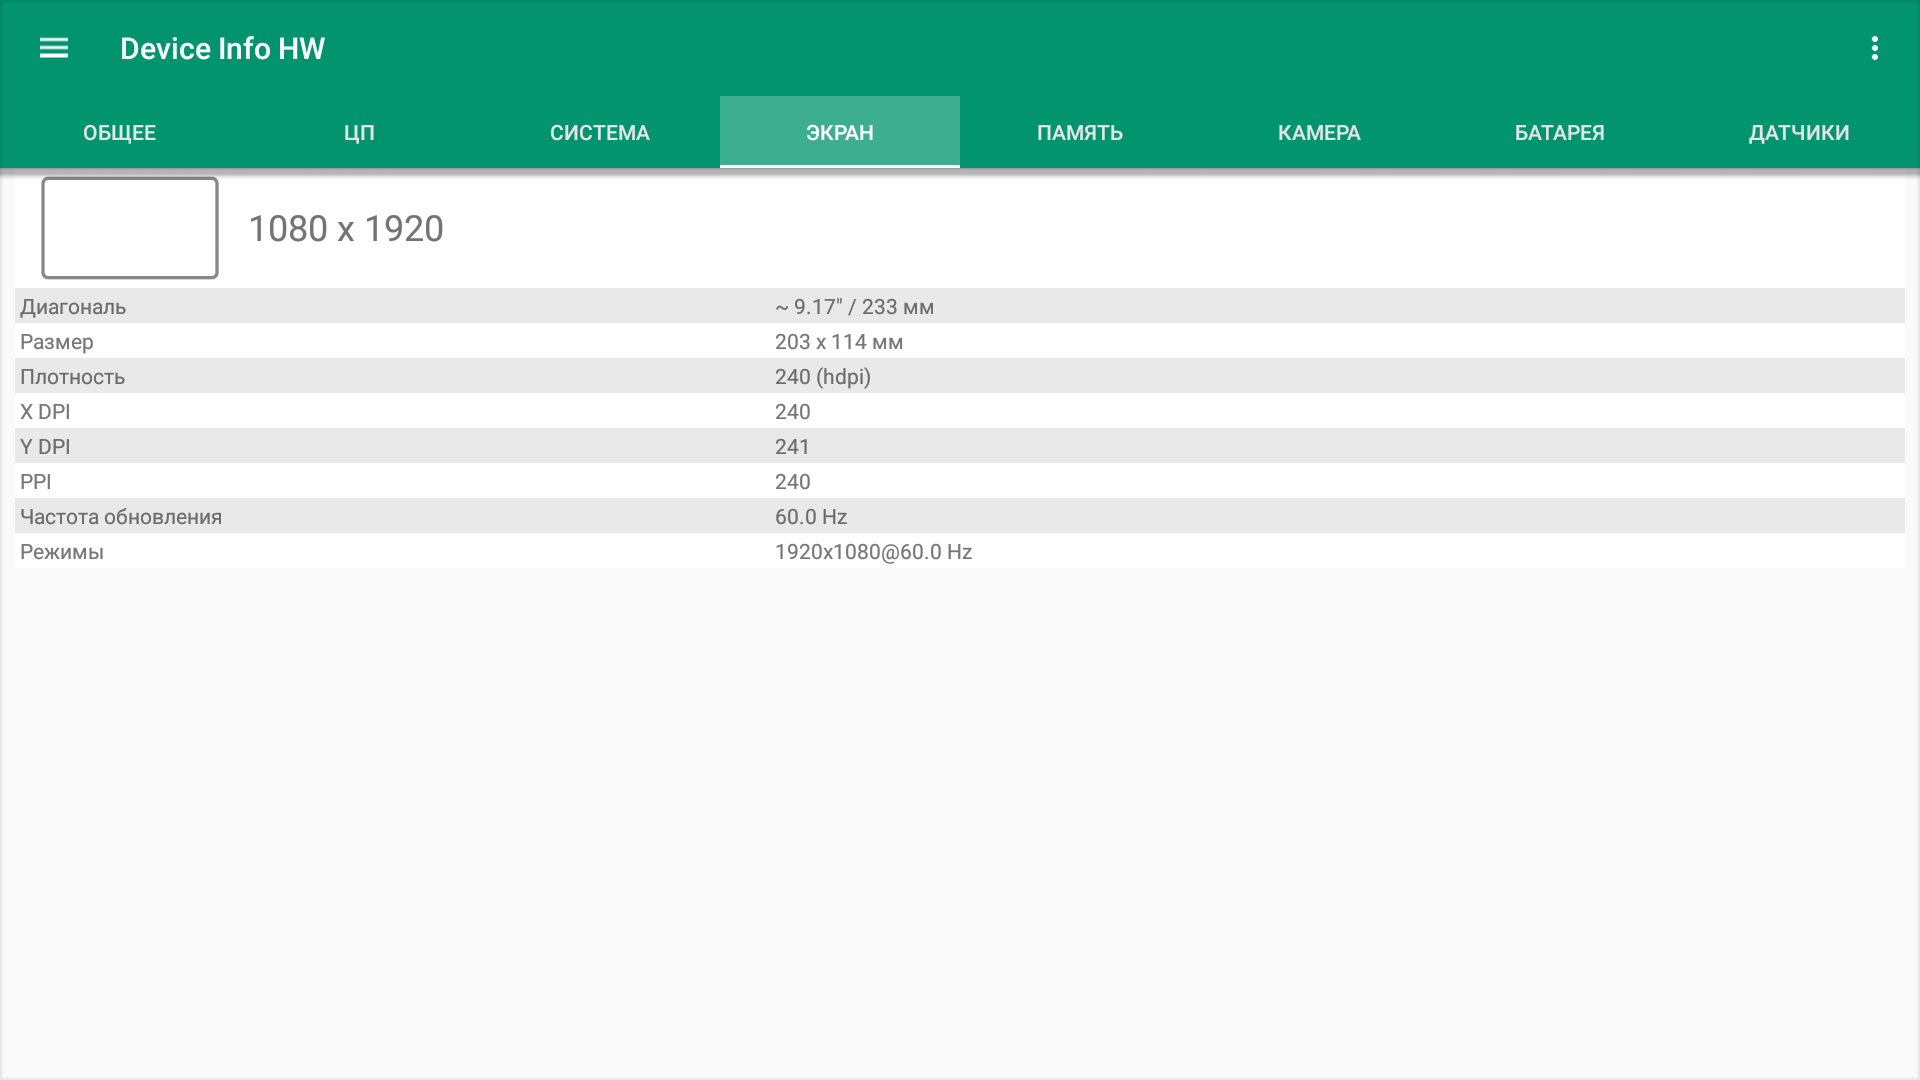Viewport: 1920px width, 1080px height.
Task: Tap the Y DPI row showing 241
Action: pyautogui.click(x=960, y=447)
